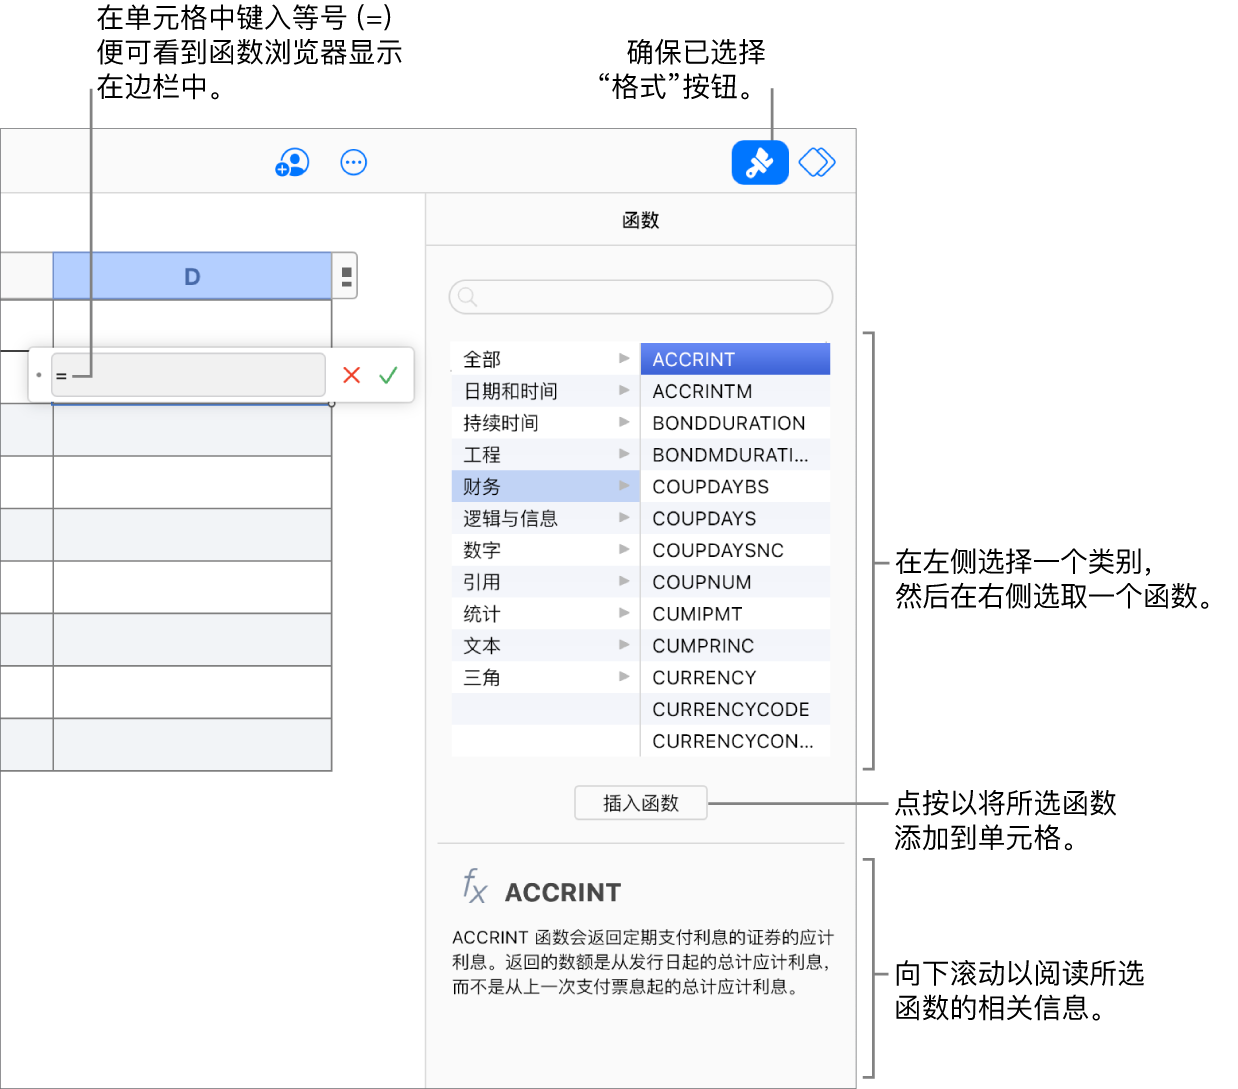Click the function search field
The image size is (1238, 1089).
pos(640,297)
